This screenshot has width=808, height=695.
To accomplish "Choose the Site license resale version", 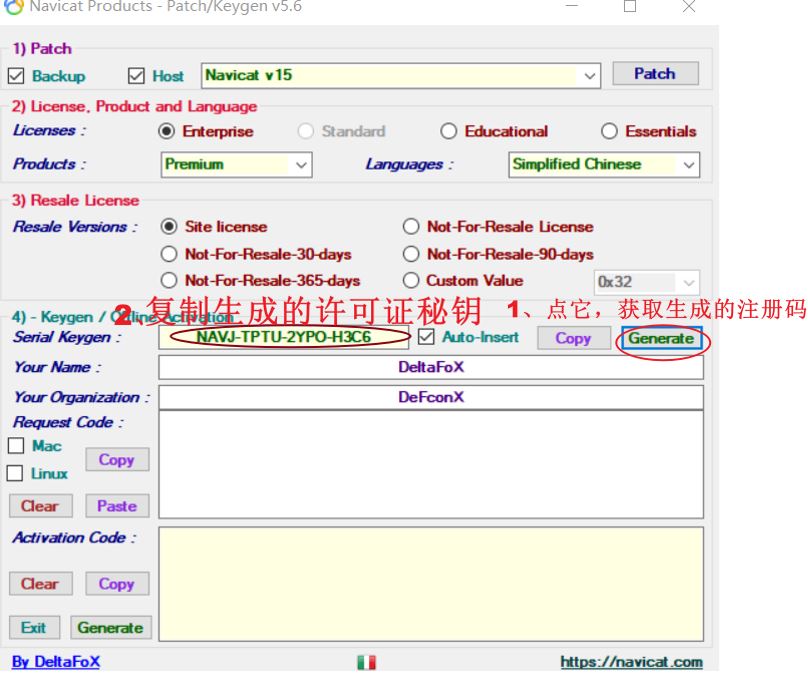I will coord(169,227).
